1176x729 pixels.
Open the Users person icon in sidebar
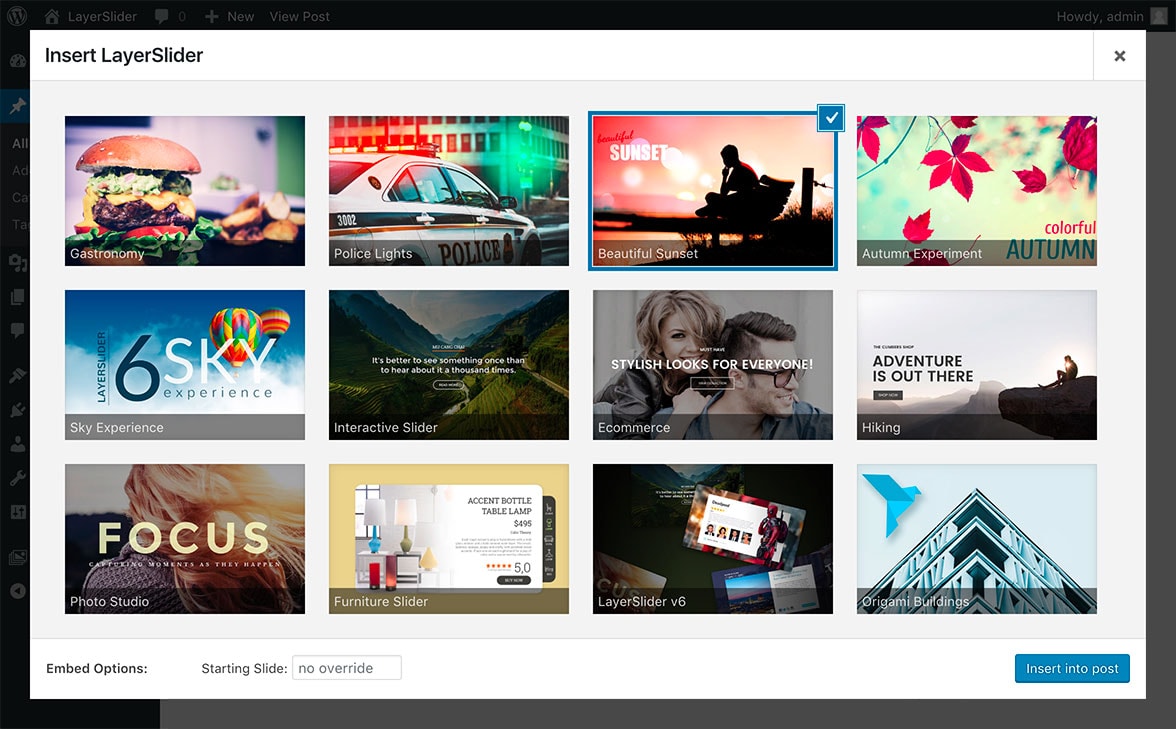(17, 444)
